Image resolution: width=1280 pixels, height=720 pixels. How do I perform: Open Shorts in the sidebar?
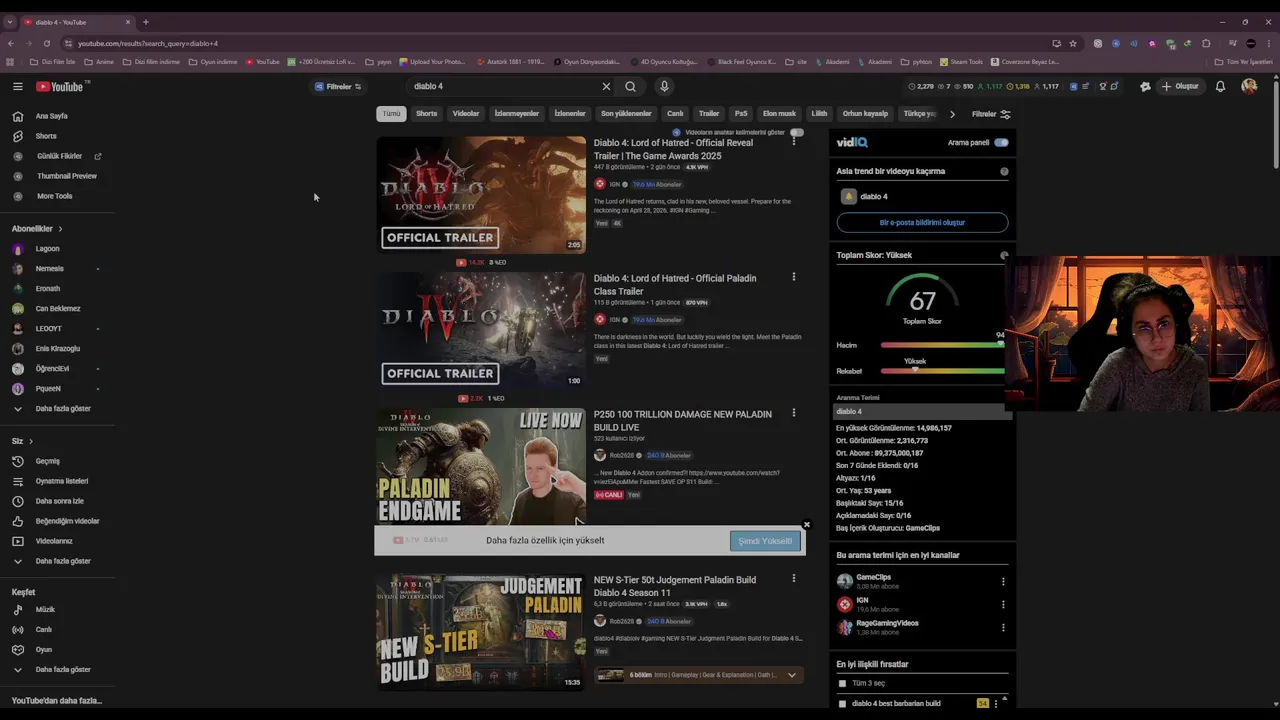point(45,136)
